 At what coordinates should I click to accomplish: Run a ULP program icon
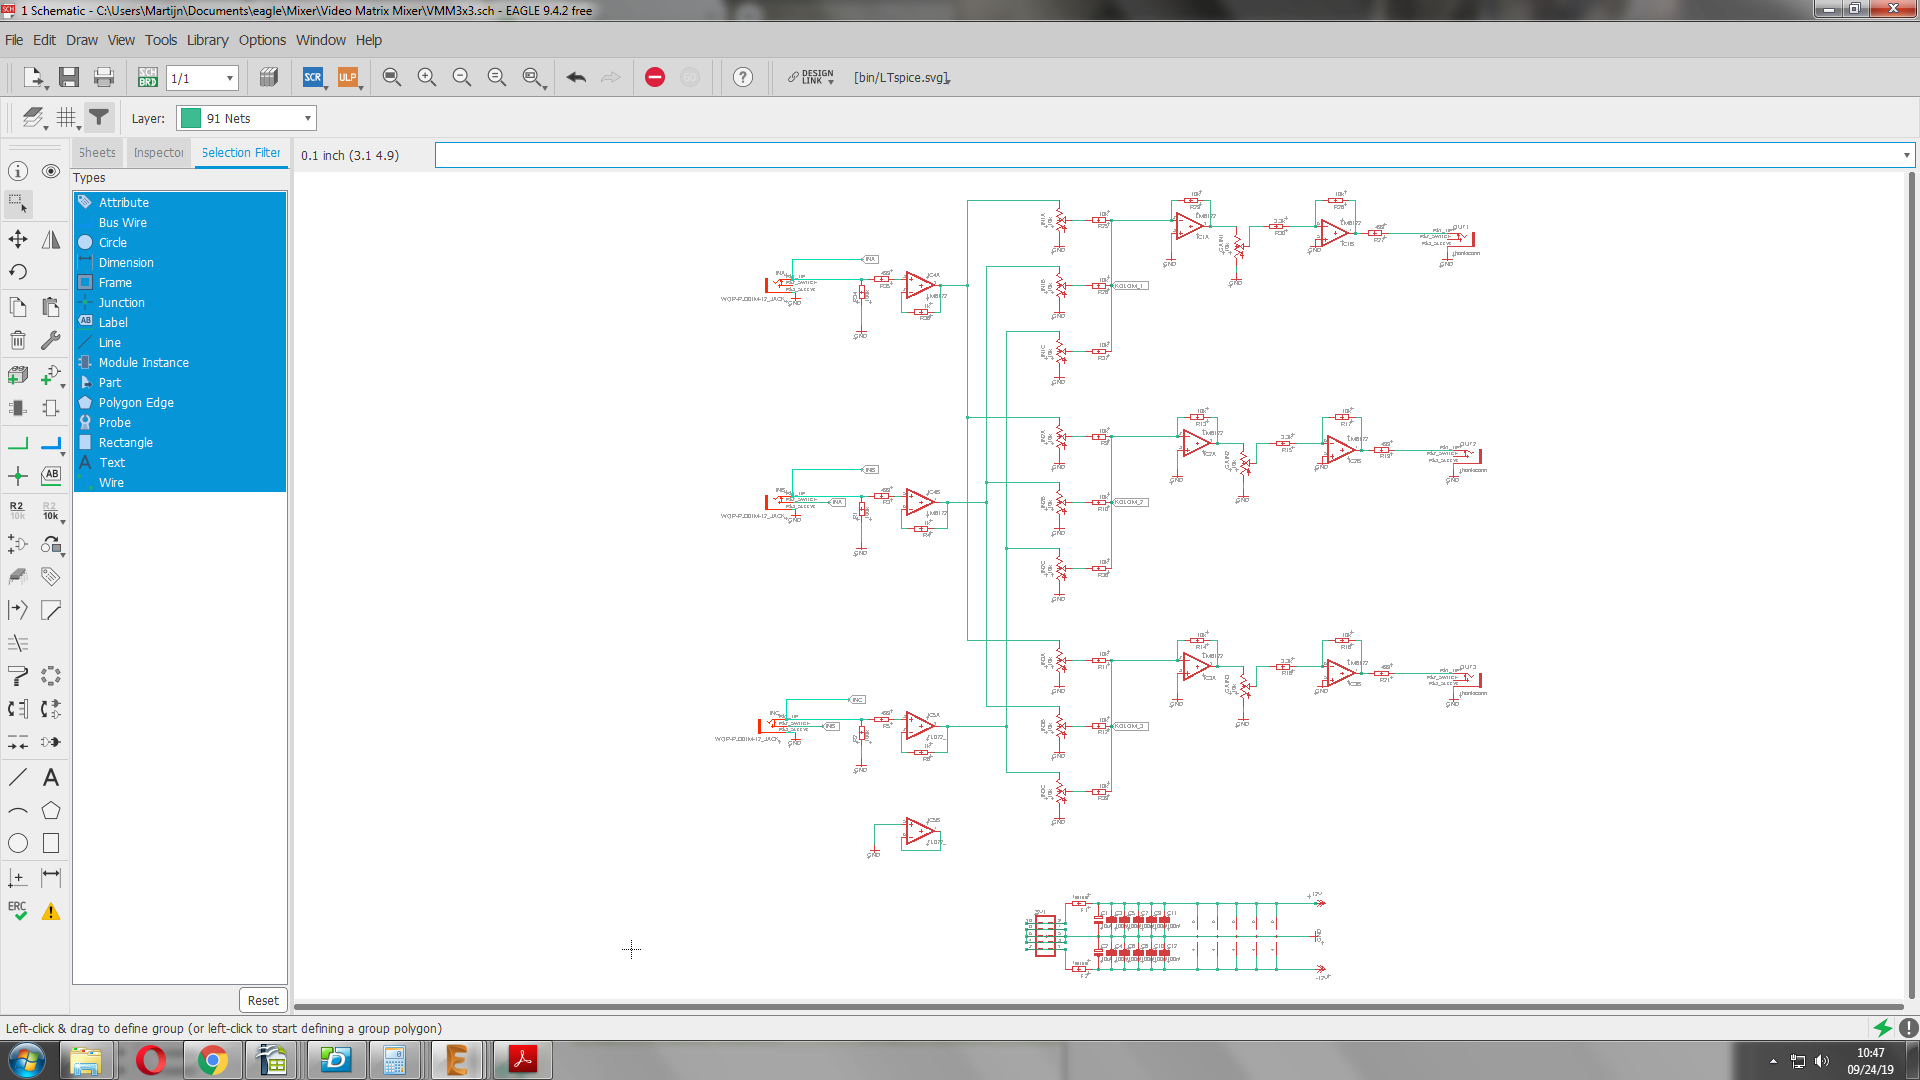click(x=347, y=77)
